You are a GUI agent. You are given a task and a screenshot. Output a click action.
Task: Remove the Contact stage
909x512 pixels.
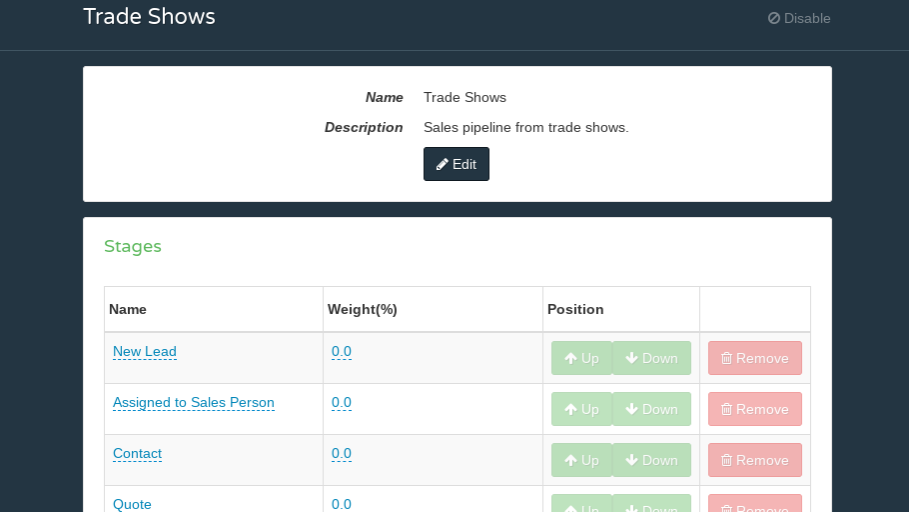pyautogui.click(x=754, y=460)
